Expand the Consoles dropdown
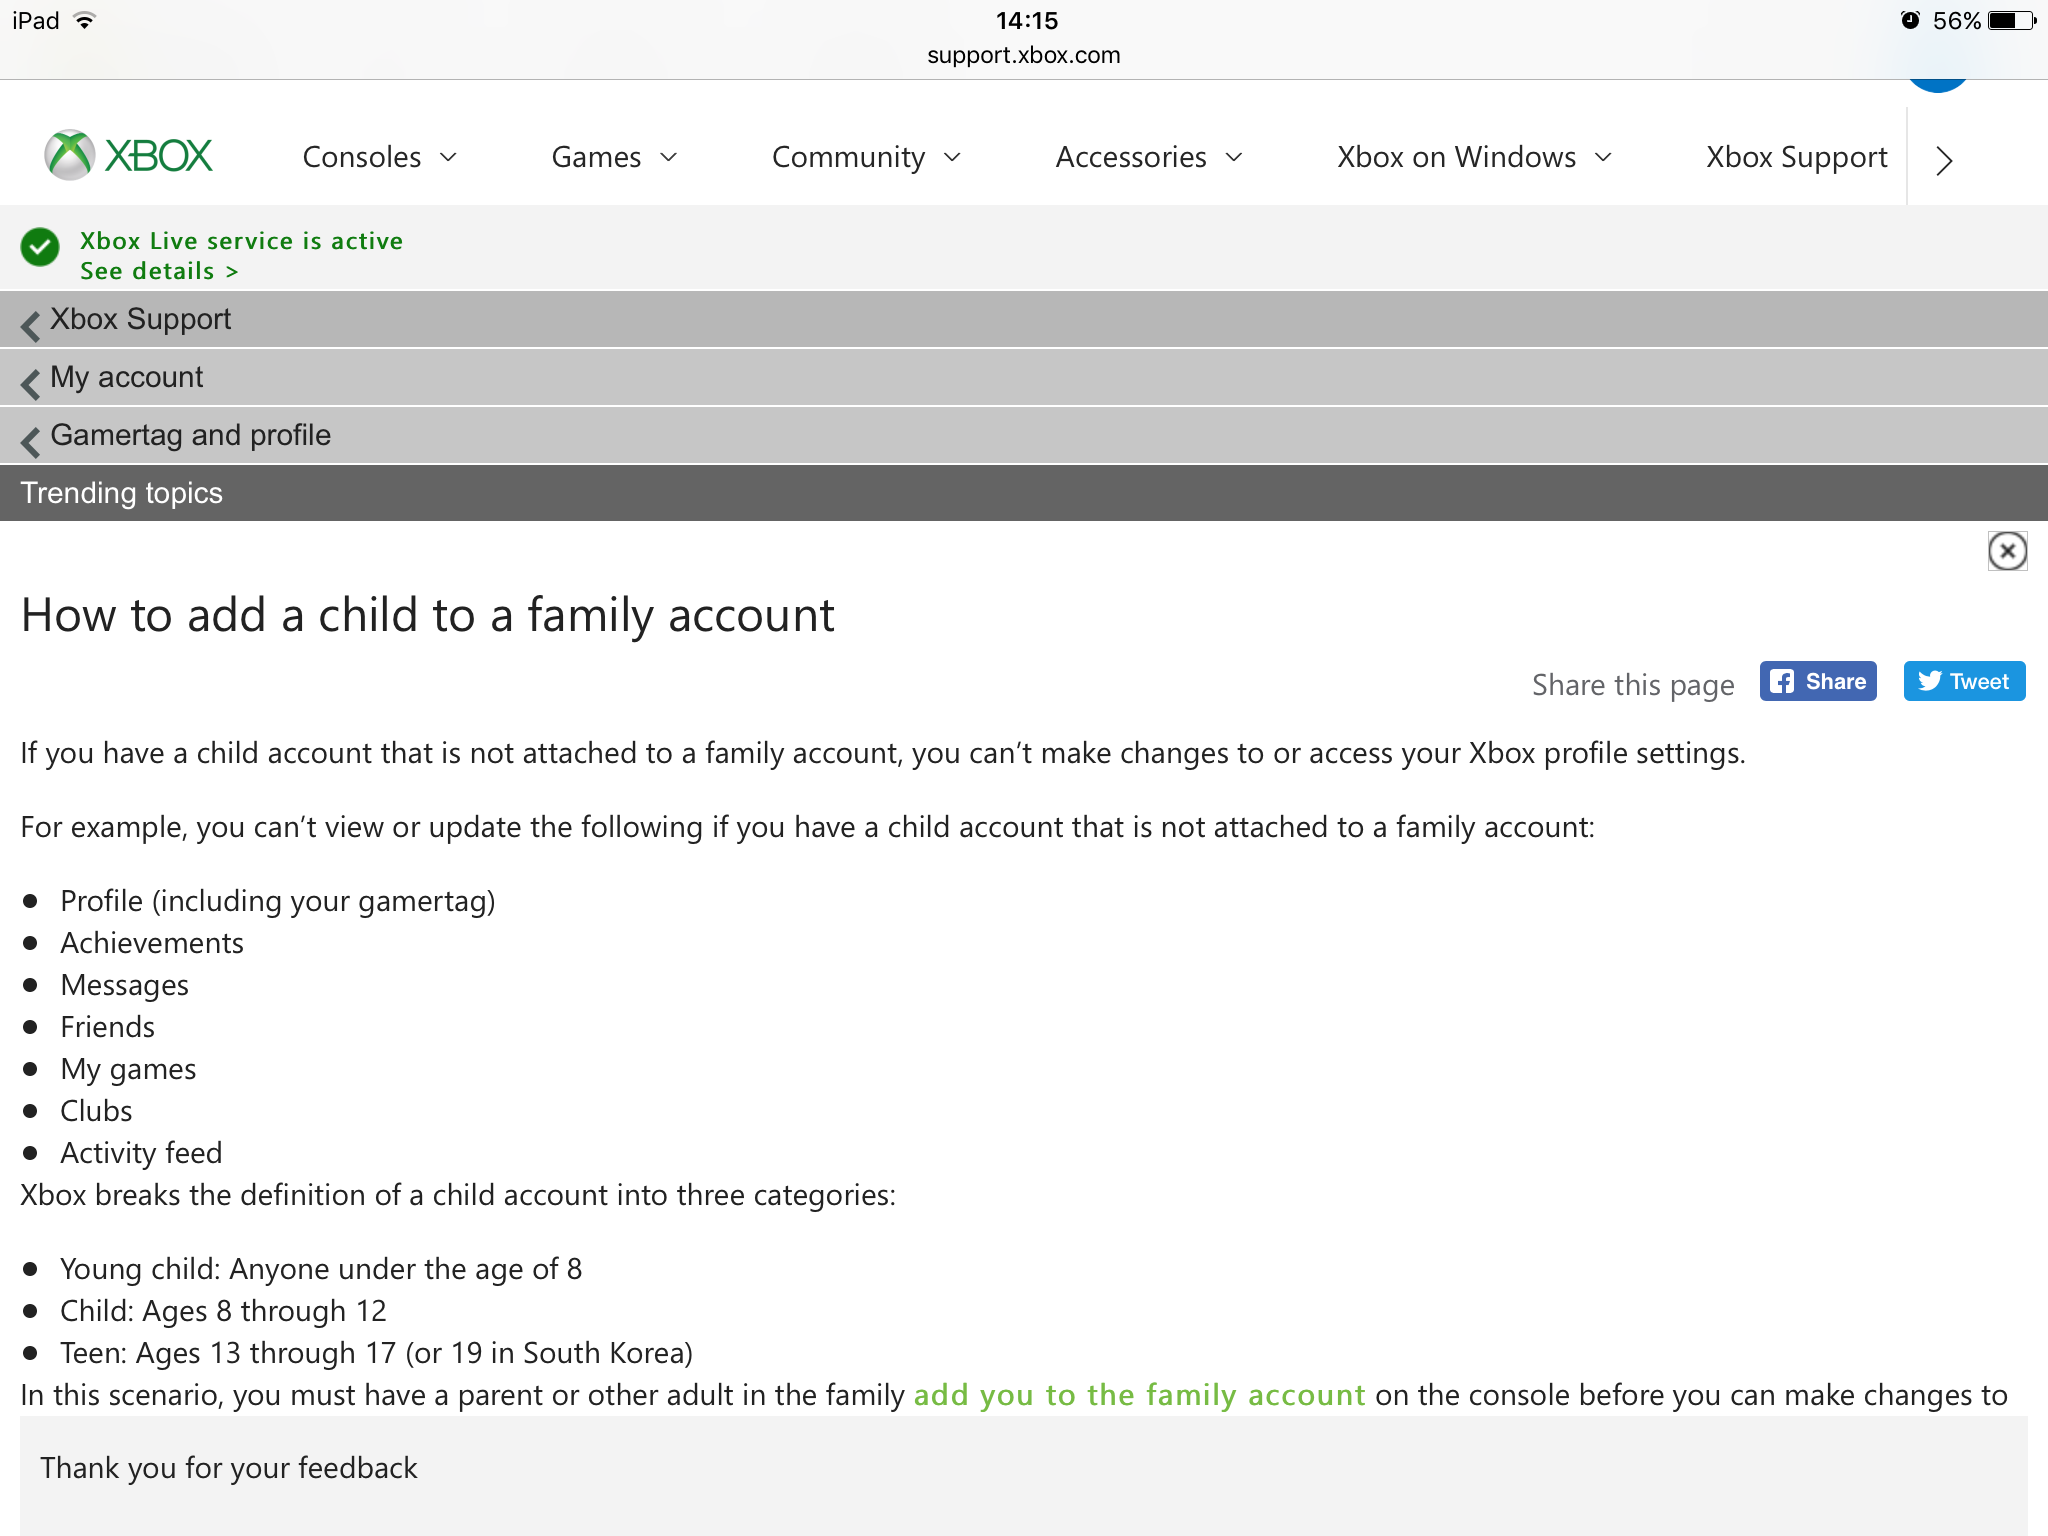Viewport: 2048px width, 1536px height. (380, 157)
